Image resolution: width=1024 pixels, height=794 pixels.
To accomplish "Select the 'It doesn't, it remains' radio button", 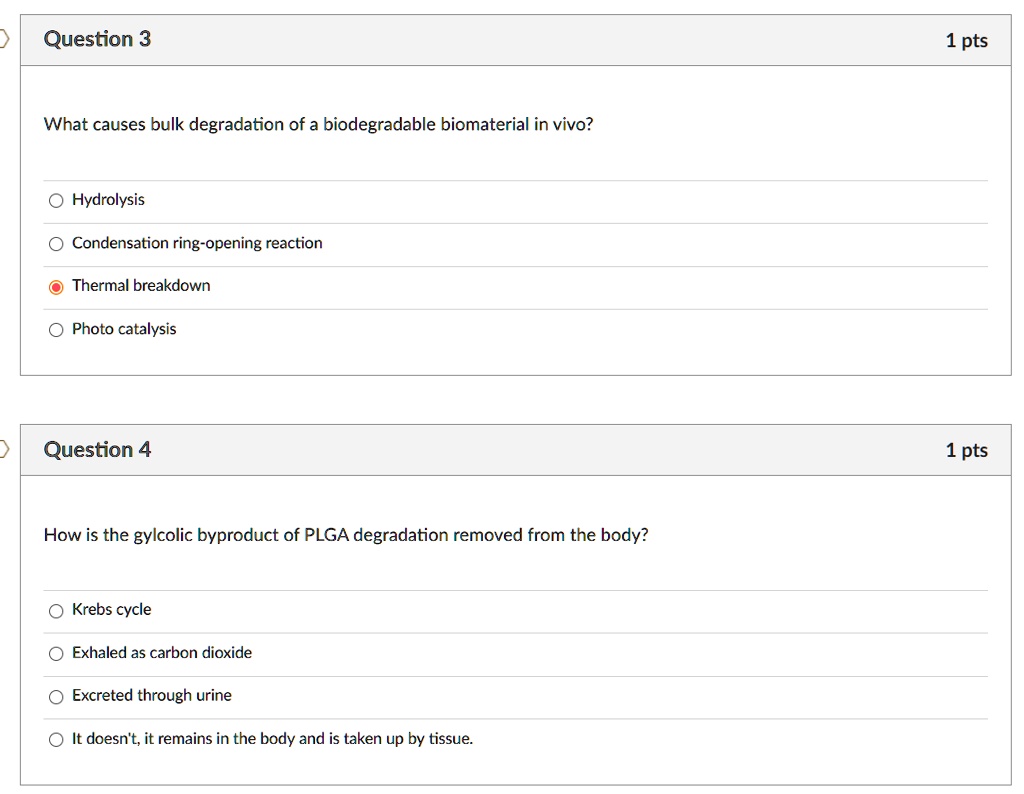I will [56, 740].
